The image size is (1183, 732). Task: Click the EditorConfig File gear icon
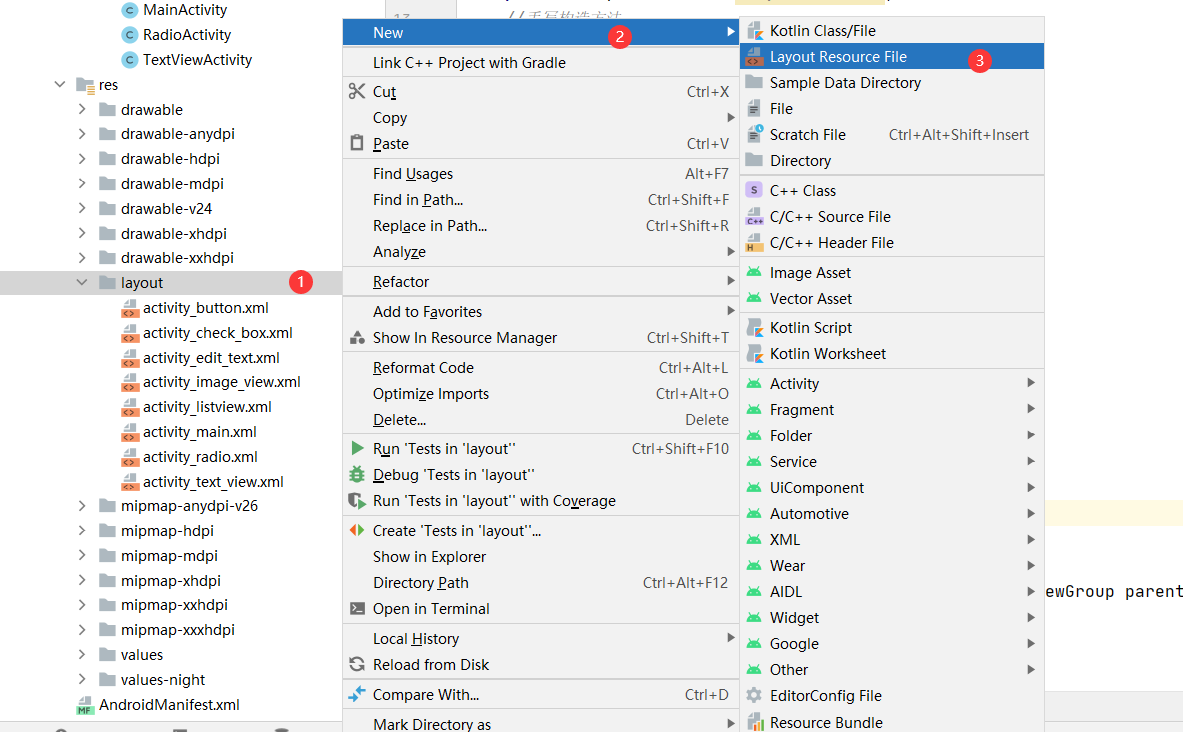click(x=754, y=696)
